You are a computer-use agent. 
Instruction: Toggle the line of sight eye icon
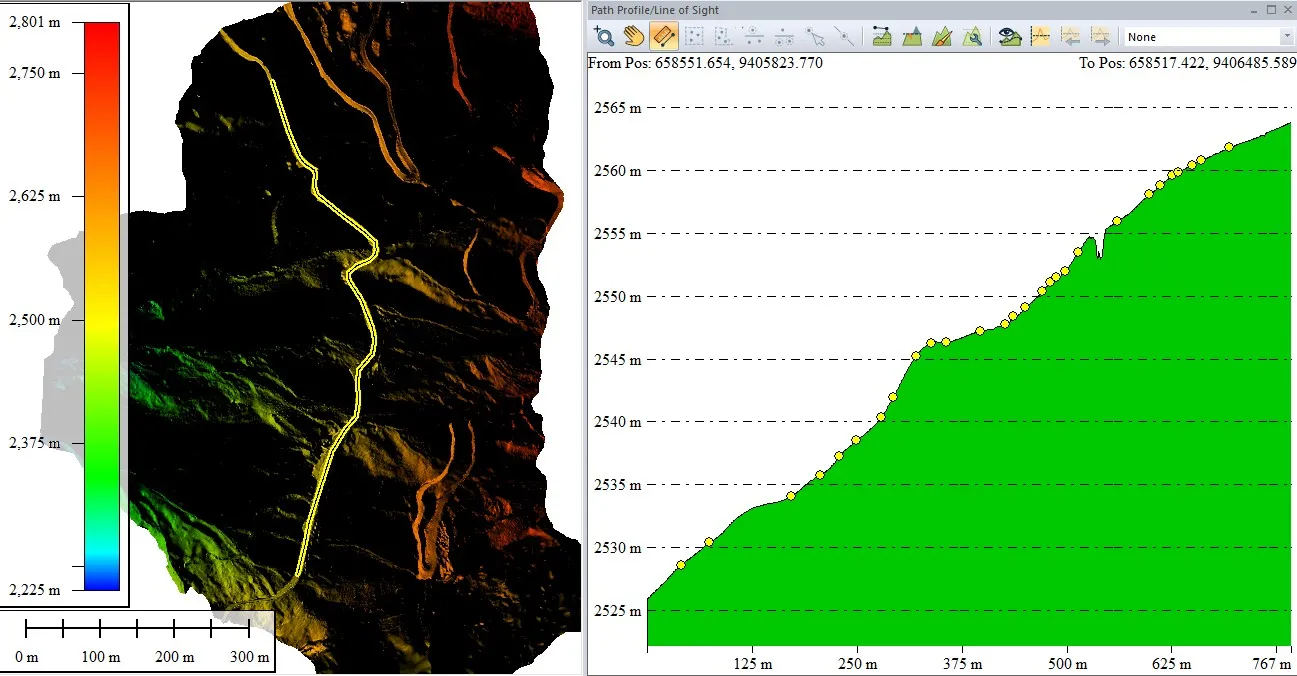pos(1009,37)
